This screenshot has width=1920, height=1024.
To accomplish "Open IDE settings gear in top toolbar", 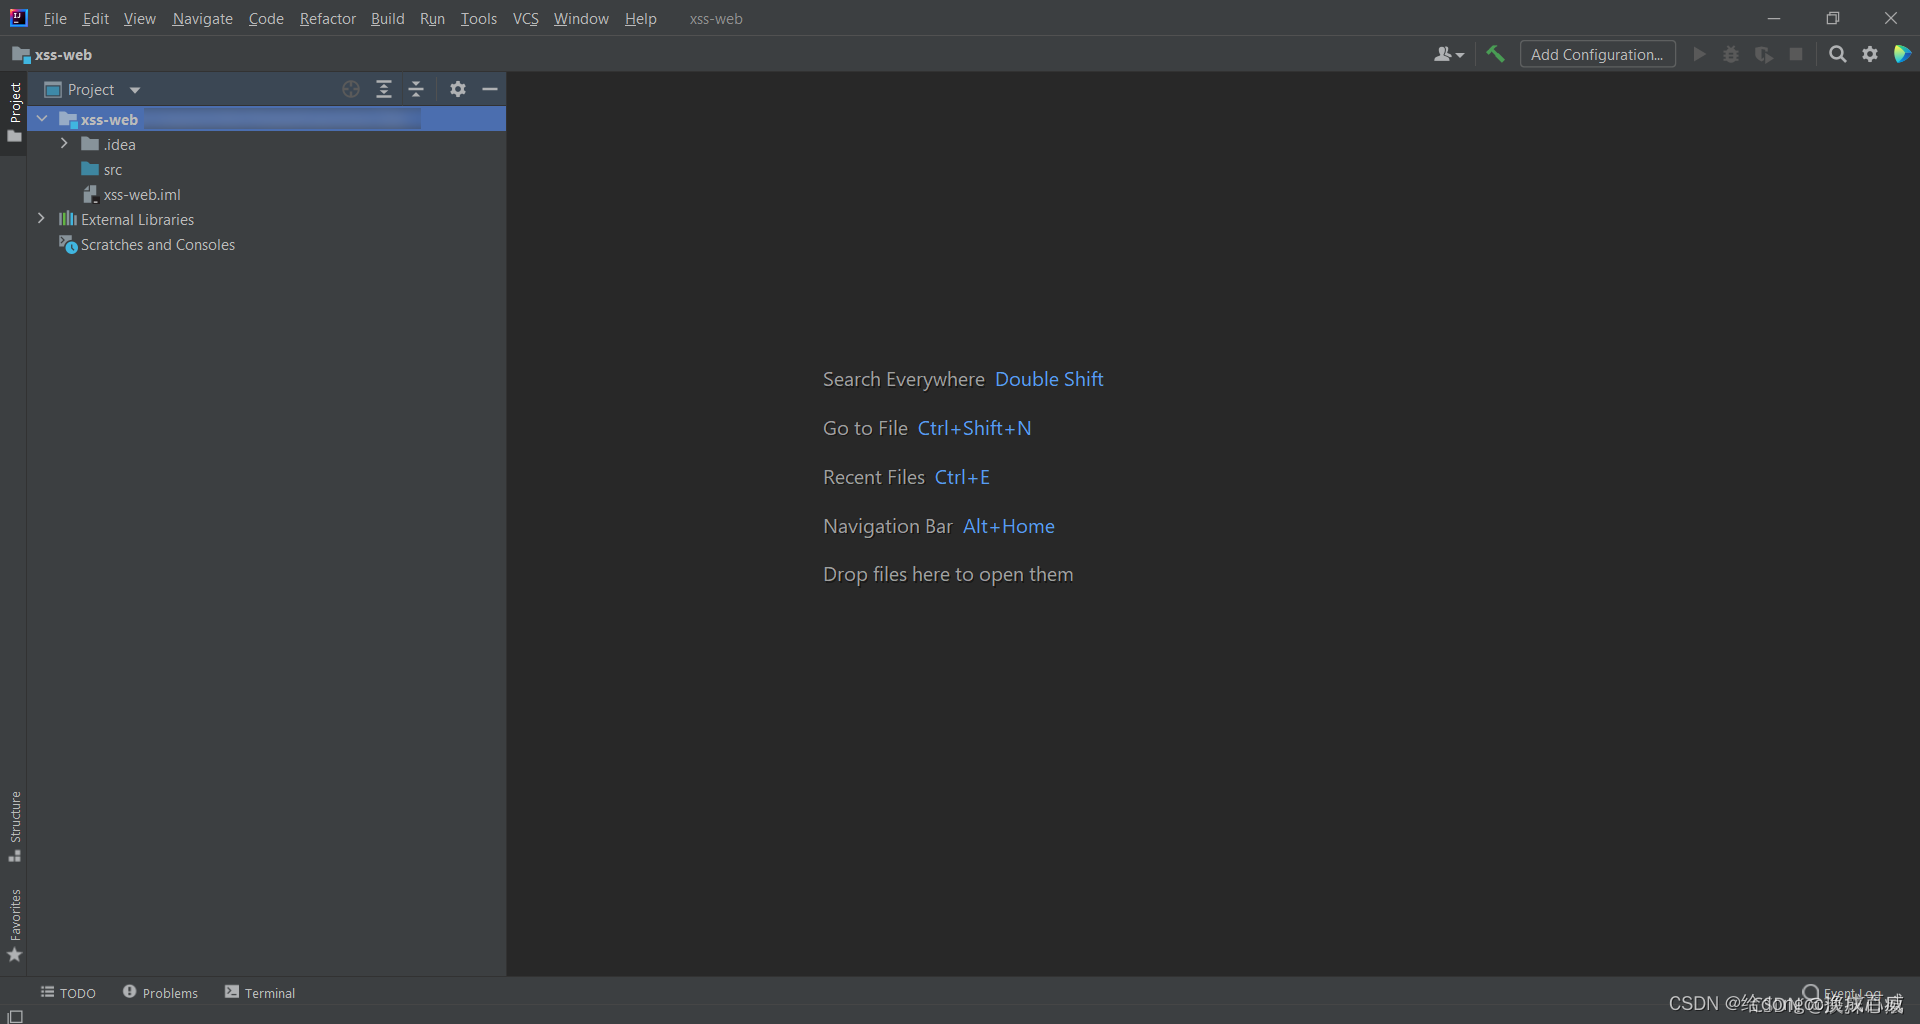I will (1870, 54).
